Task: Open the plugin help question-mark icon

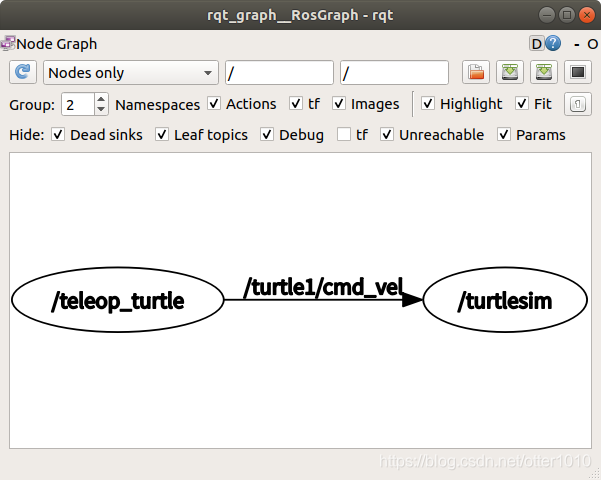Action: tap(553, 44)
